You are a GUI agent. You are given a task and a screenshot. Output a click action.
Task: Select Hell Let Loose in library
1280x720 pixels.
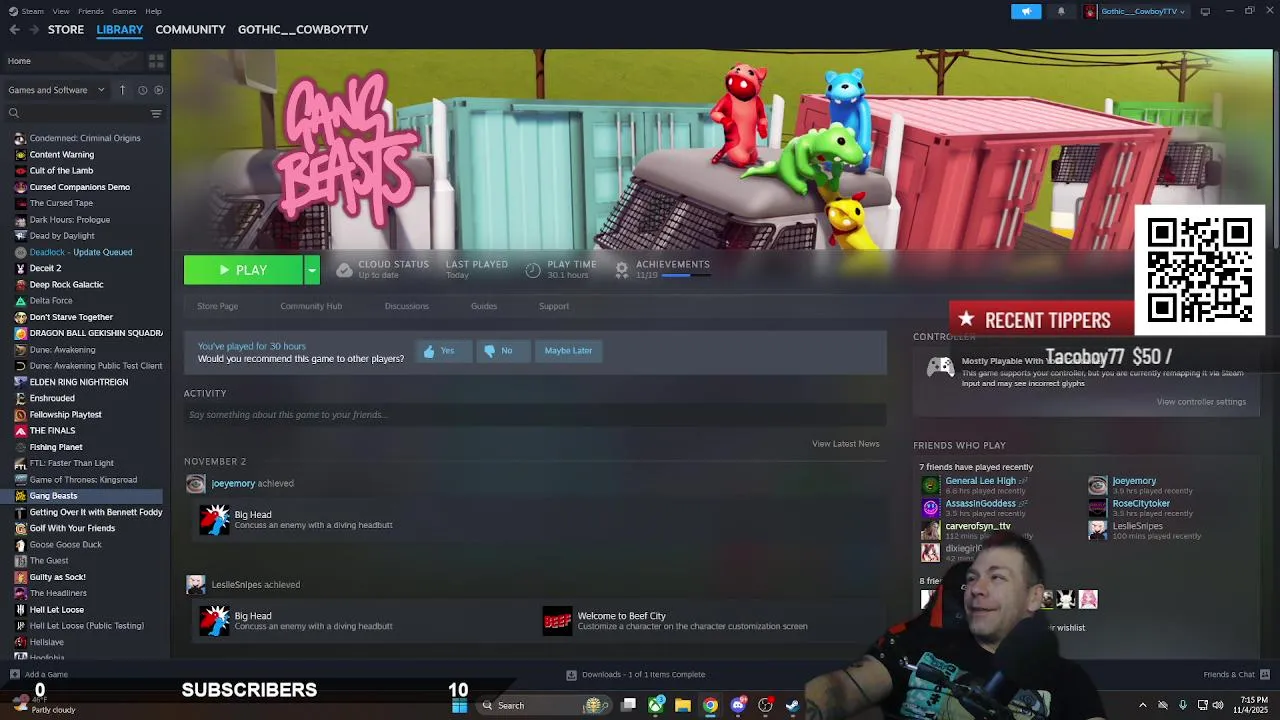56,610
